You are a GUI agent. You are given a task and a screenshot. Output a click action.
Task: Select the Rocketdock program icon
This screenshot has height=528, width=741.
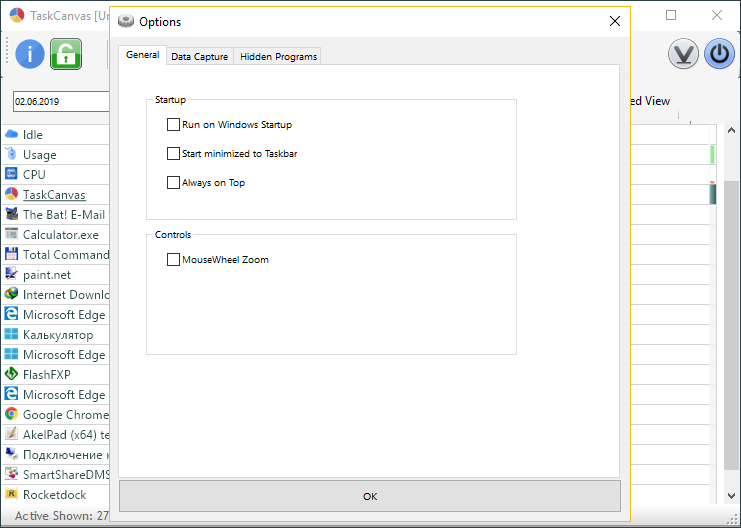[x=11, y=494]
